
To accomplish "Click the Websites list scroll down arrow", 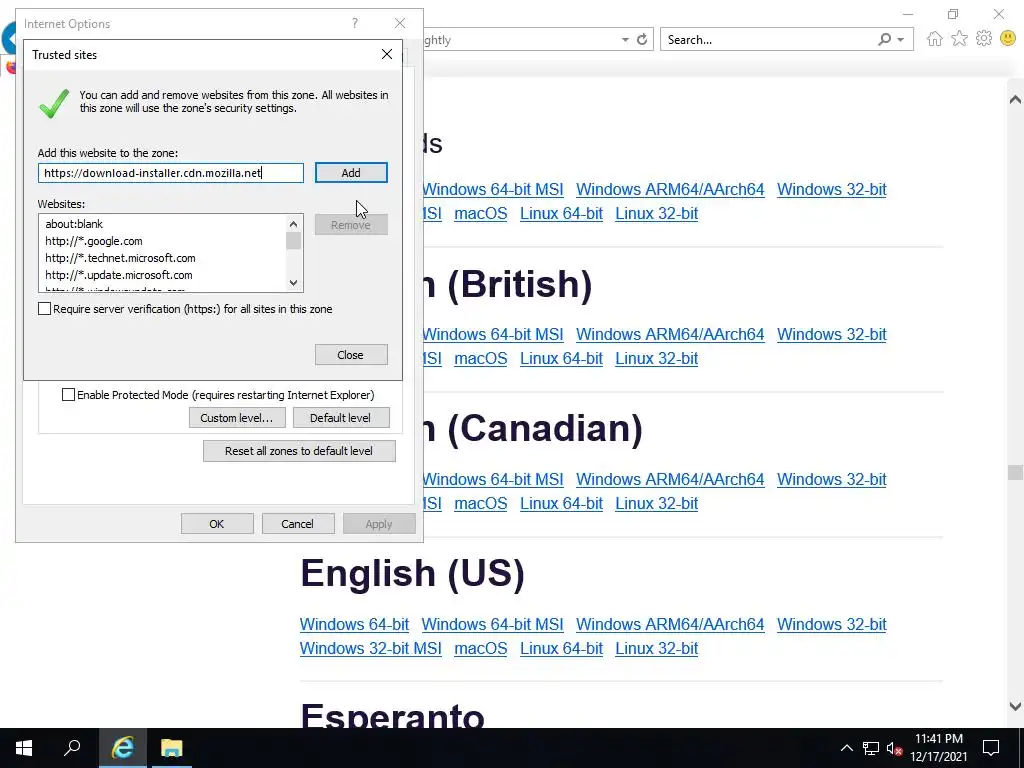I will pos(293,283).
